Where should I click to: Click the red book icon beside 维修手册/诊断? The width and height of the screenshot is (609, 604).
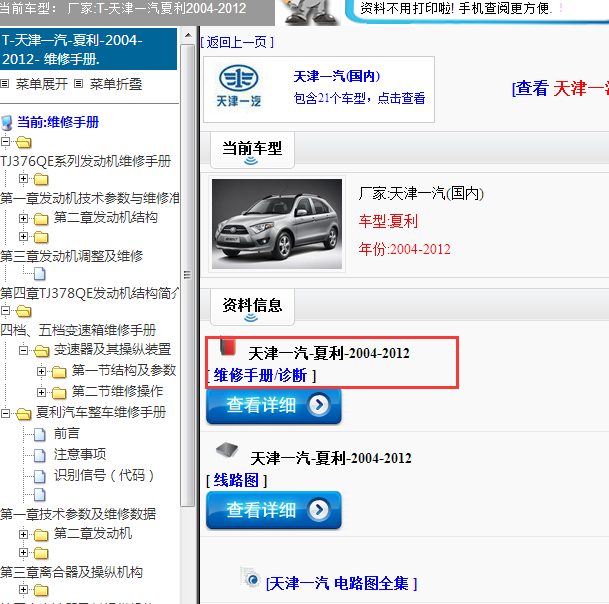(x=228, y=346)
